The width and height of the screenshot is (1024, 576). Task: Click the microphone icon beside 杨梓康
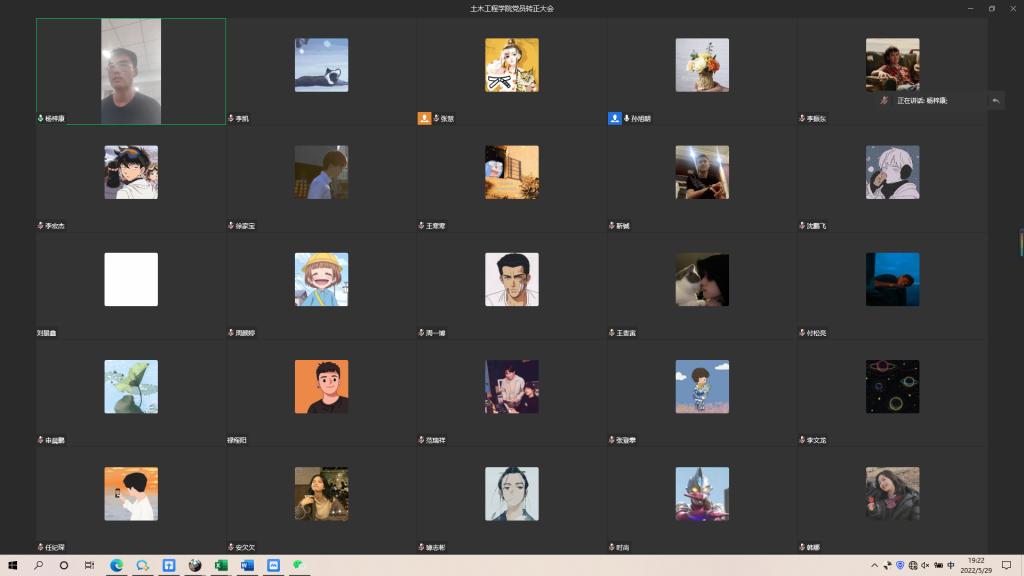[40, 118]
